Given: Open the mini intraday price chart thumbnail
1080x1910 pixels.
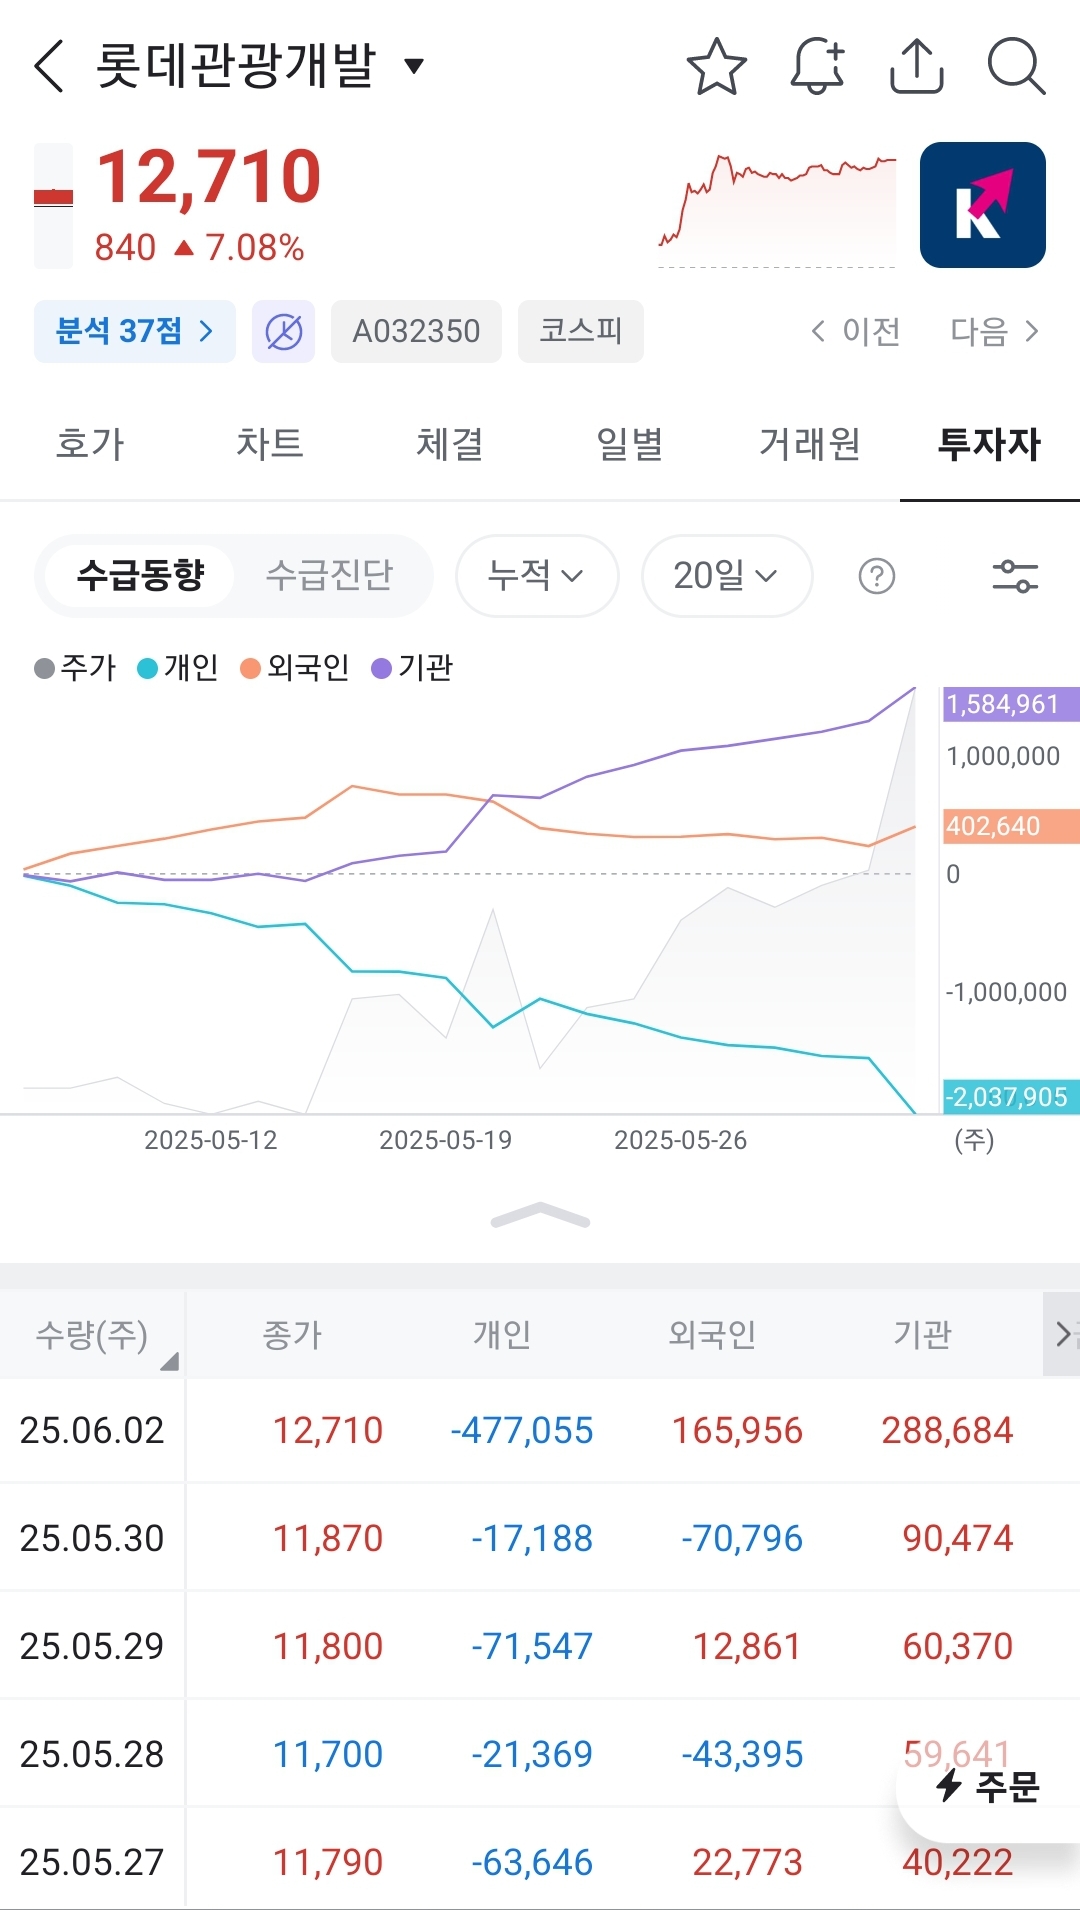Looking at the screenshot, I should pyautogui.click(x=777, y=208).
